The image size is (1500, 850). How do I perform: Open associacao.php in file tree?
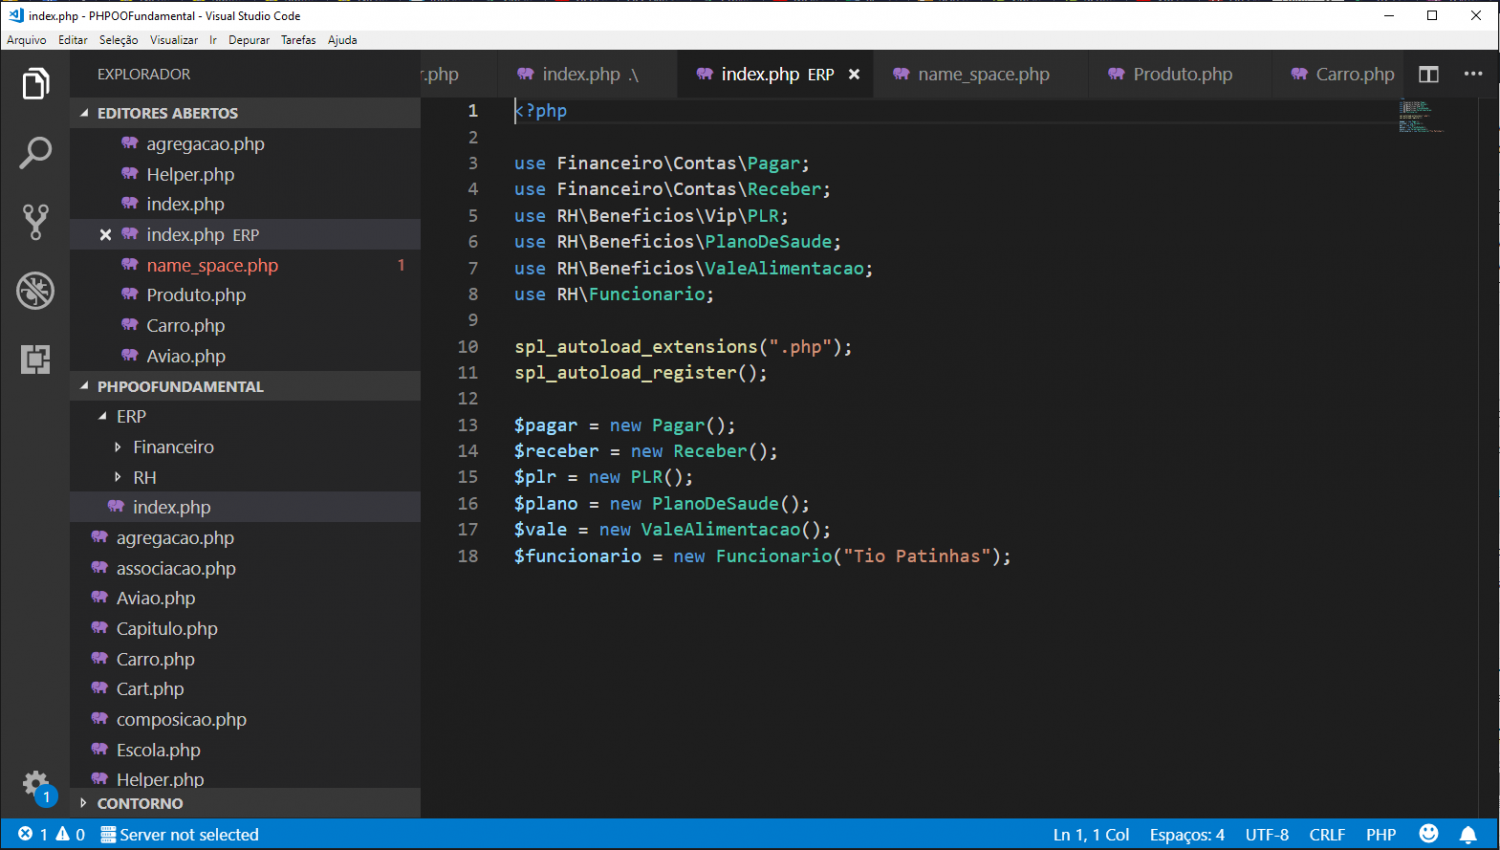tap(245, 568)
